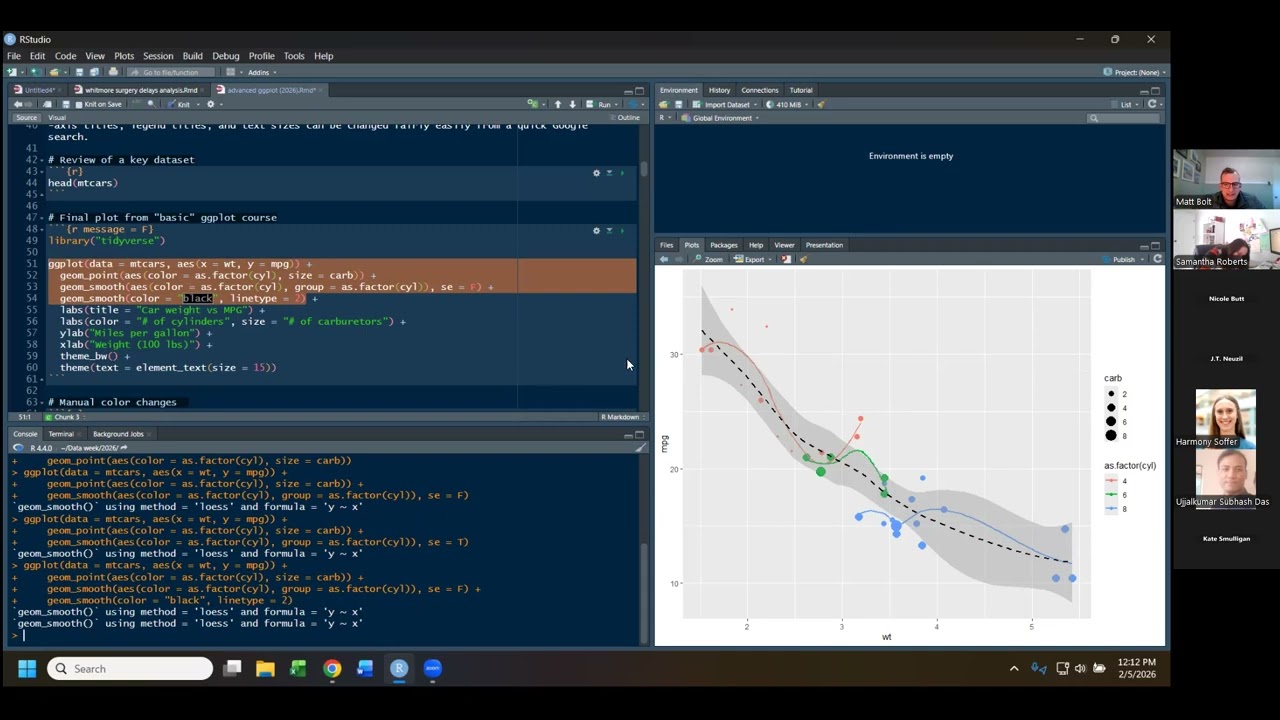Clear all plots with the broom icon
Viewport: 1280px width, 720px height.
click(x=803, y=259)
